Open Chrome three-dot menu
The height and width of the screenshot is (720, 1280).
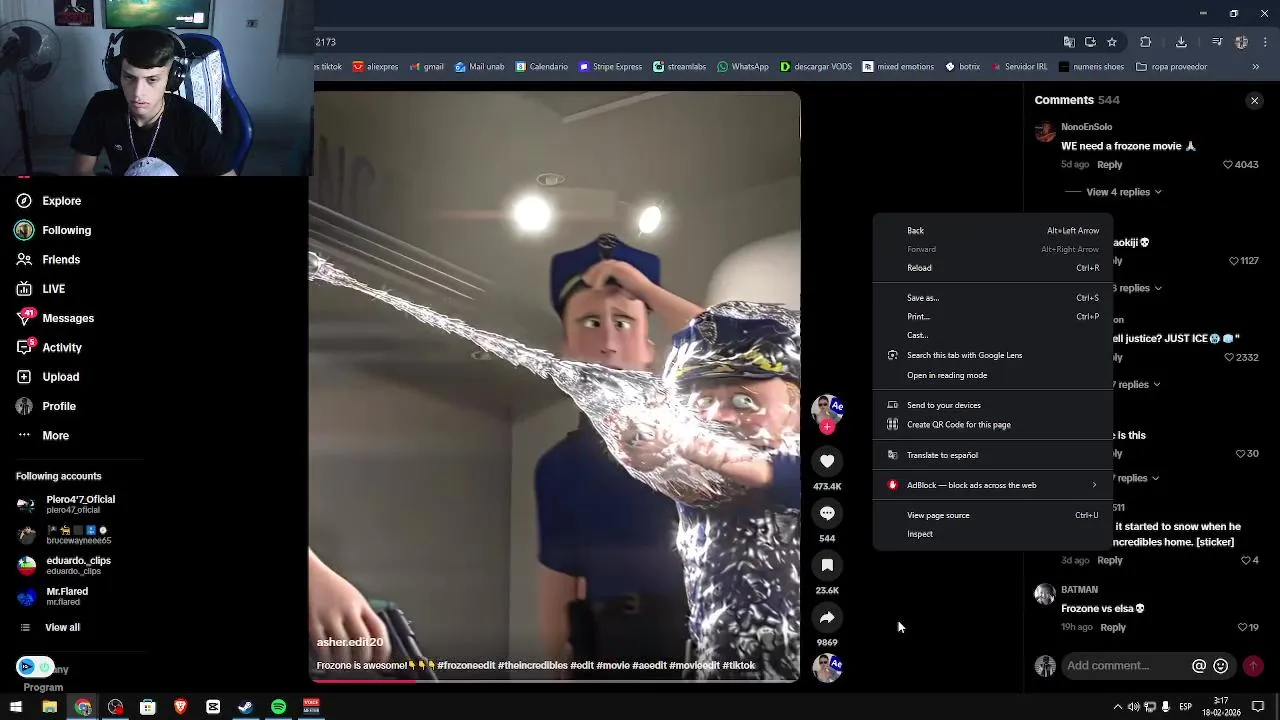click(1264, 42)
